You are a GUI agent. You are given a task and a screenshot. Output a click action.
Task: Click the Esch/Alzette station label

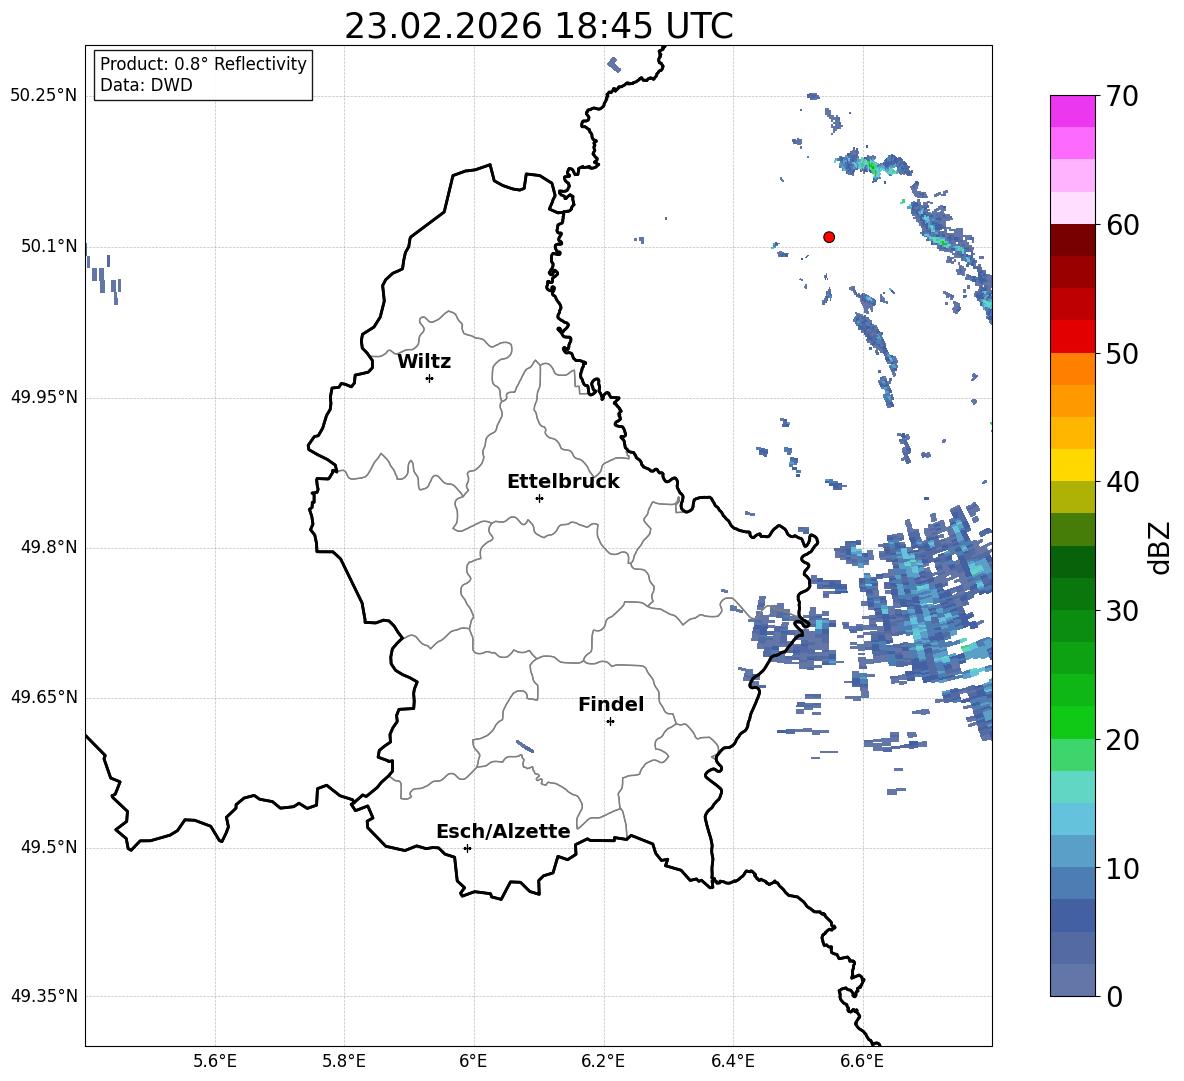503,831
